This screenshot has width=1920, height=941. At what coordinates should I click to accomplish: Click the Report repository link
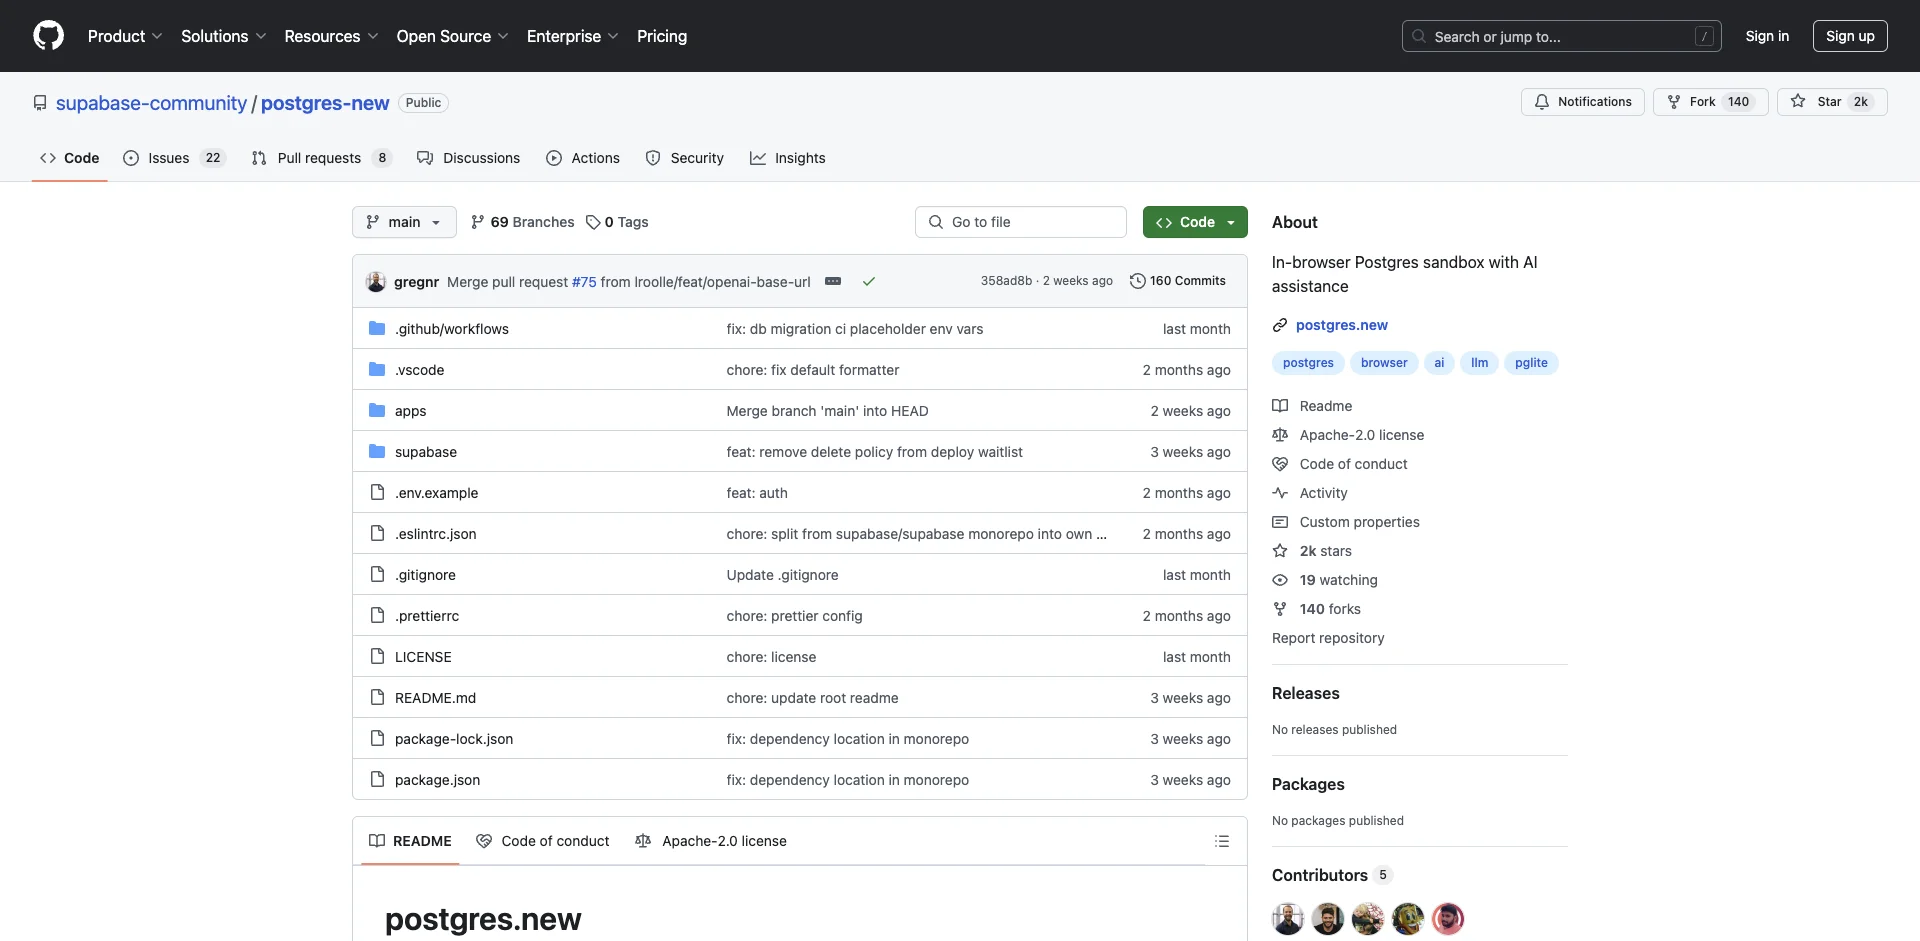click(1328, 638)
